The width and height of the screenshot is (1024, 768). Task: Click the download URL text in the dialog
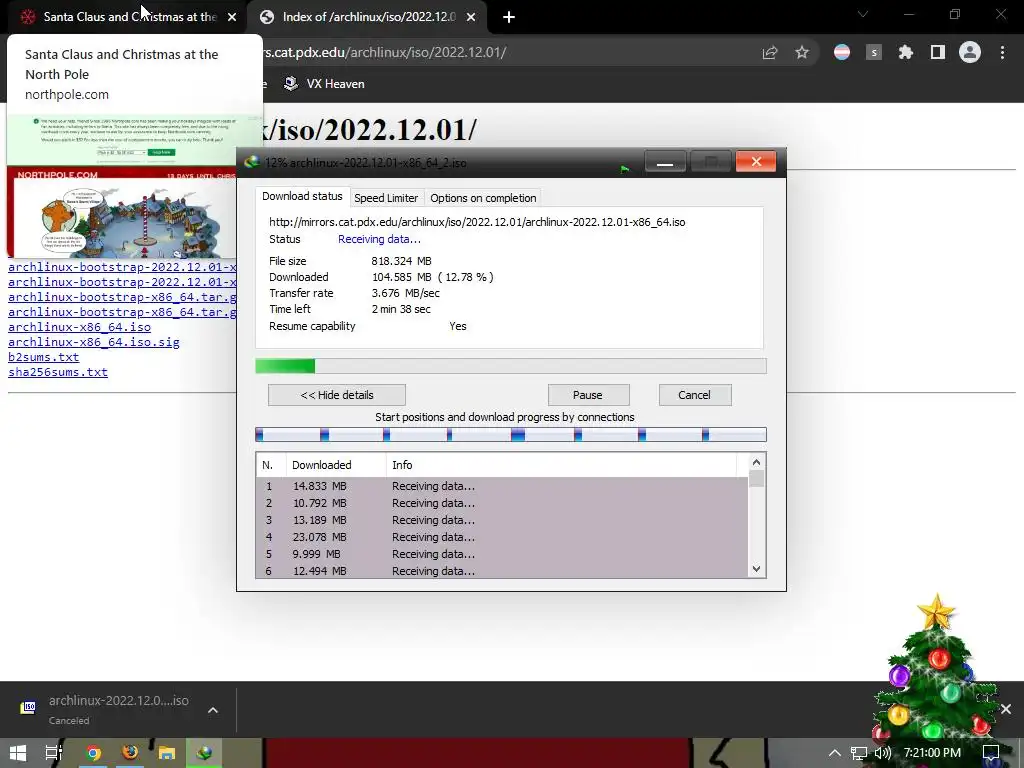[x=477, y=222]
